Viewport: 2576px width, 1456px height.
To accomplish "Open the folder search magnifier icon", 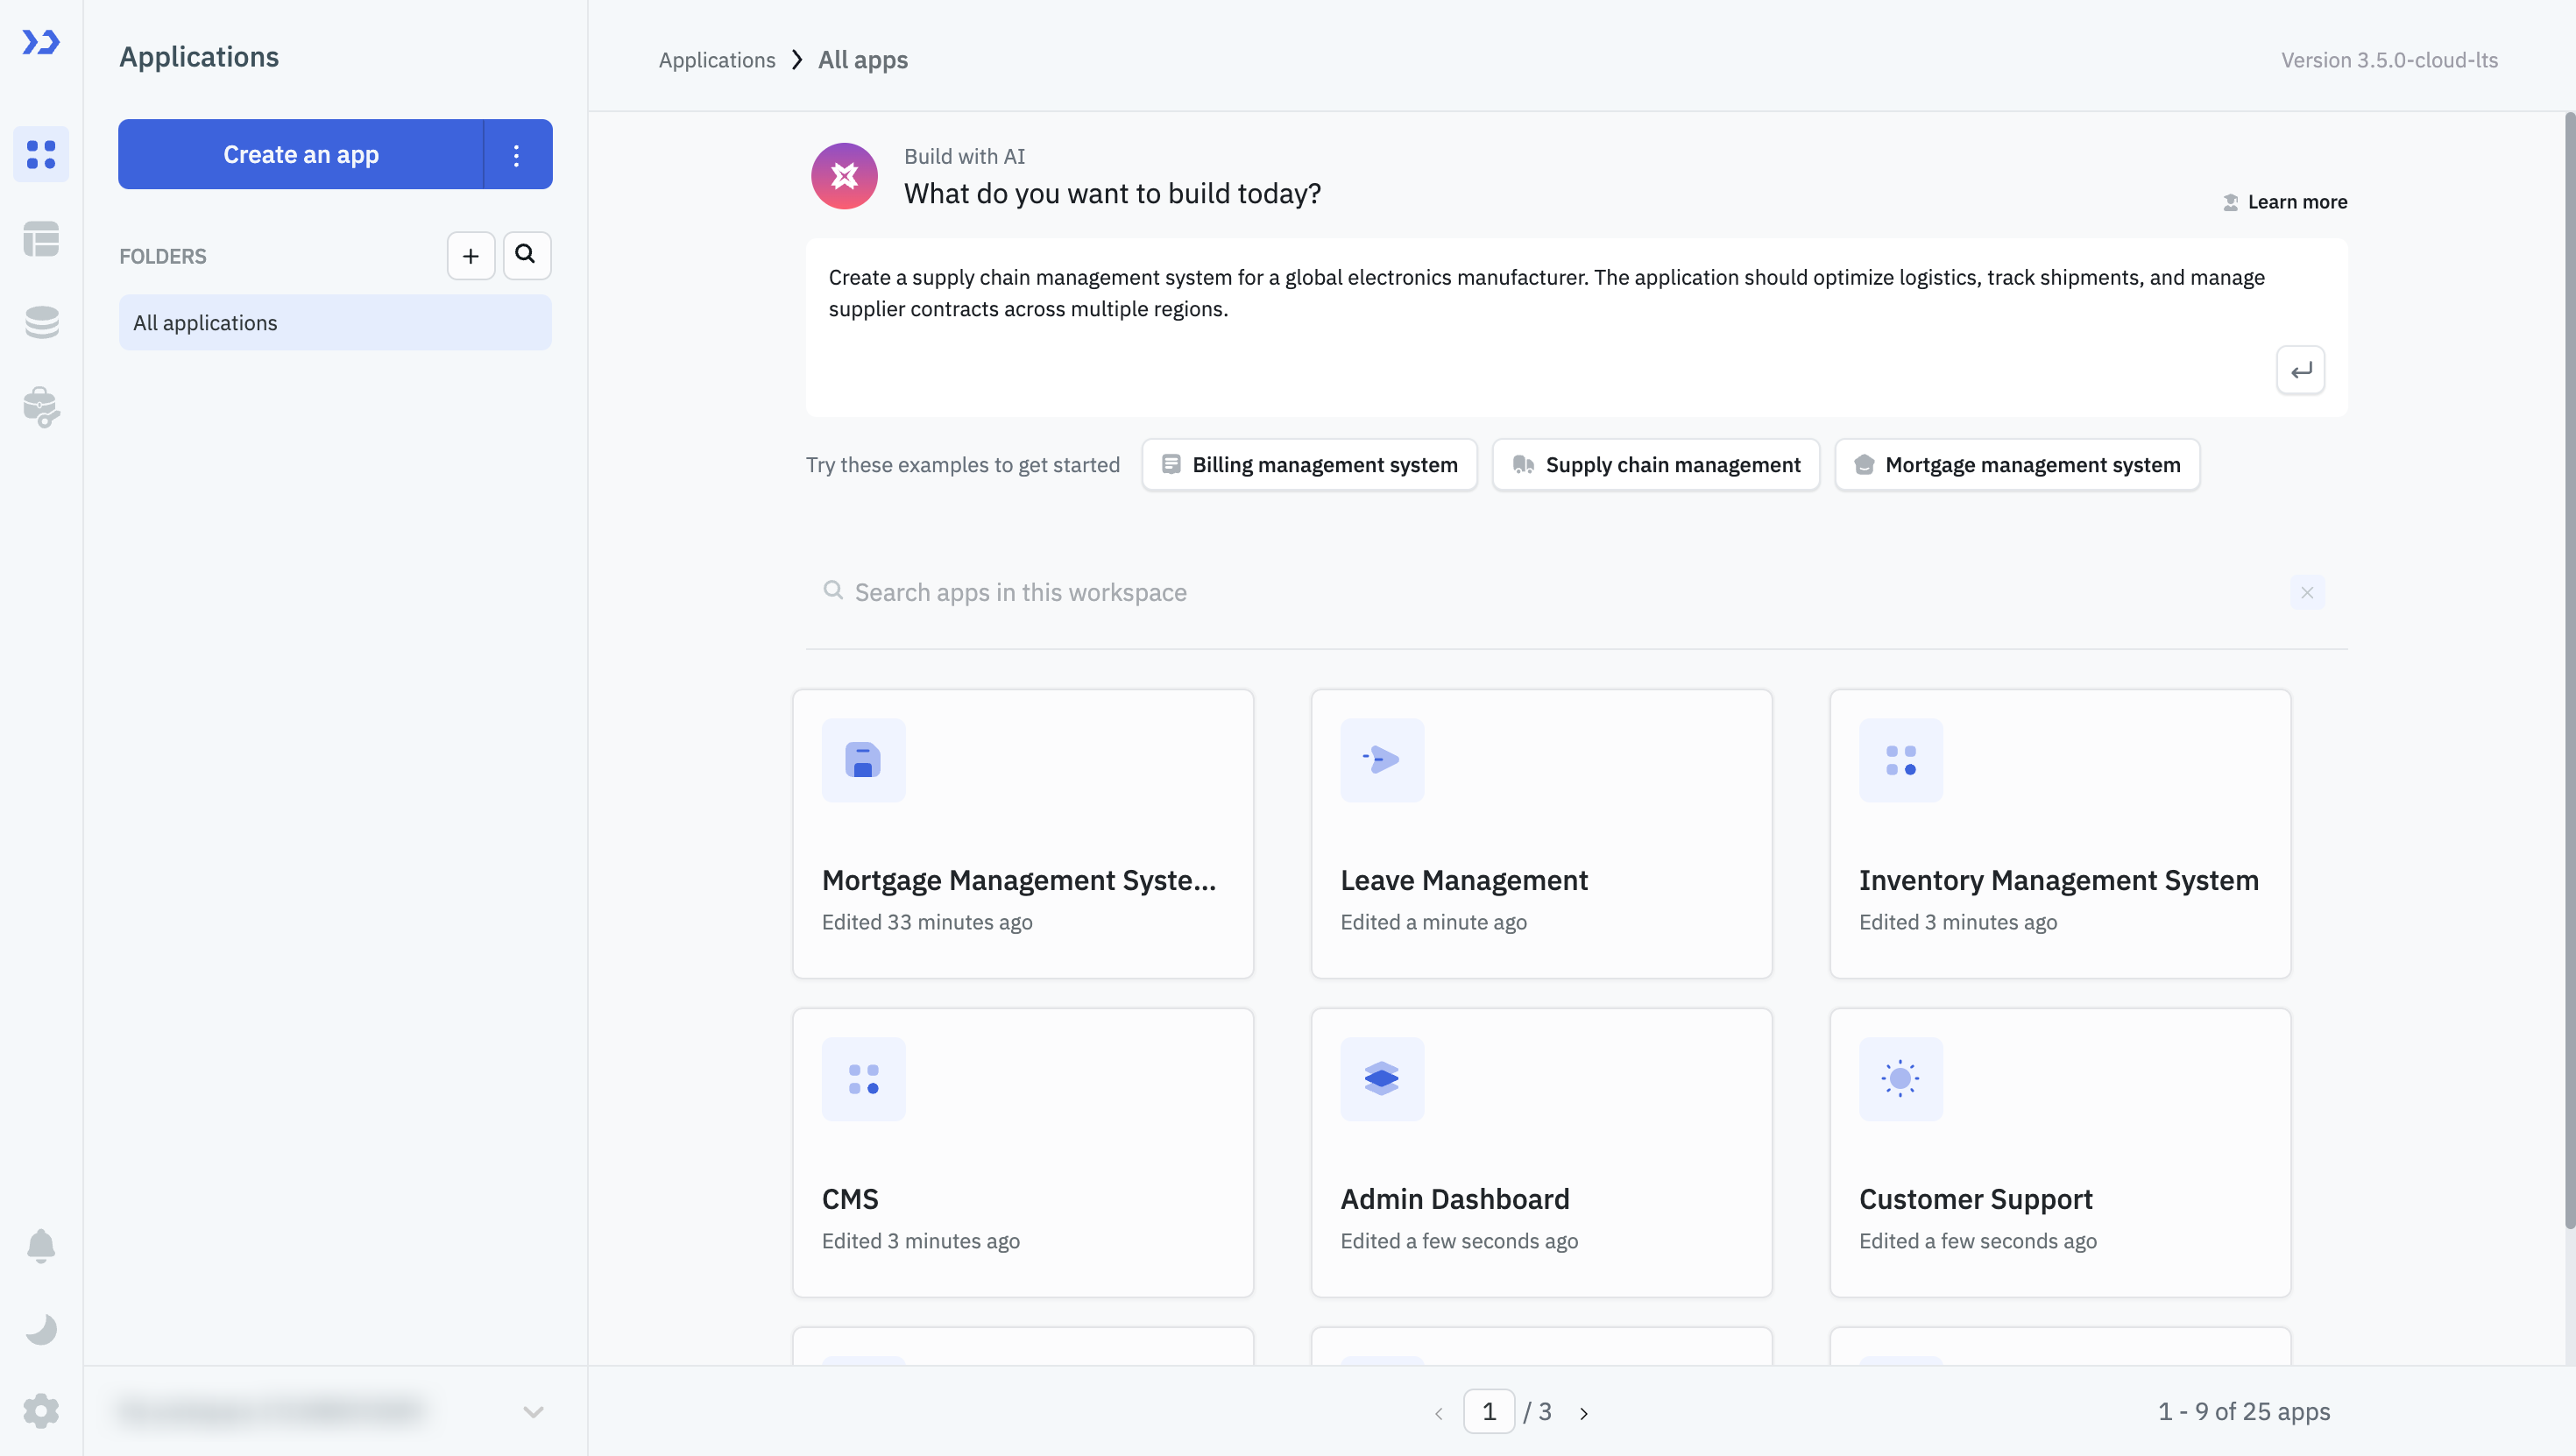I will coord(527,255).
